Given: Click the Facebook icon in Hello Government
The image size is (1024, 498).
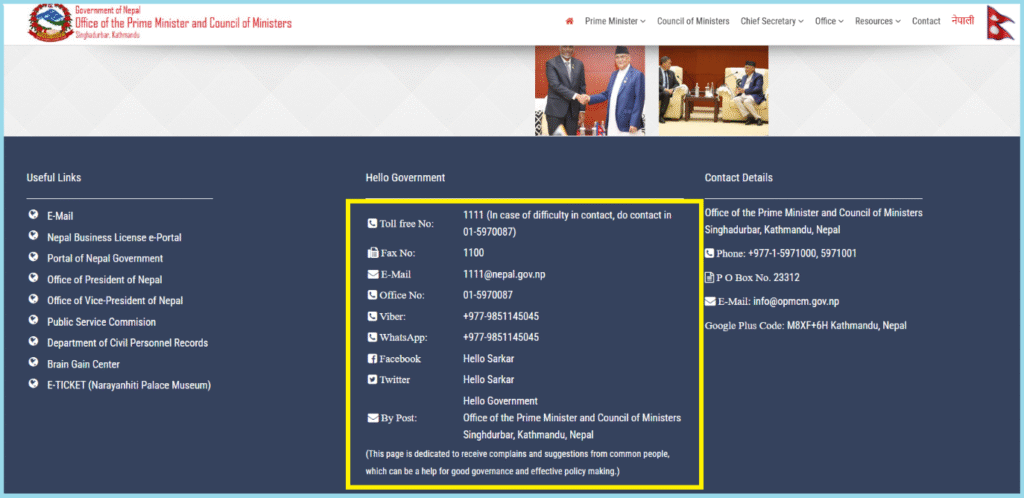Looking at the screenshot, I should pyautogui.click(x=373, y=359).
